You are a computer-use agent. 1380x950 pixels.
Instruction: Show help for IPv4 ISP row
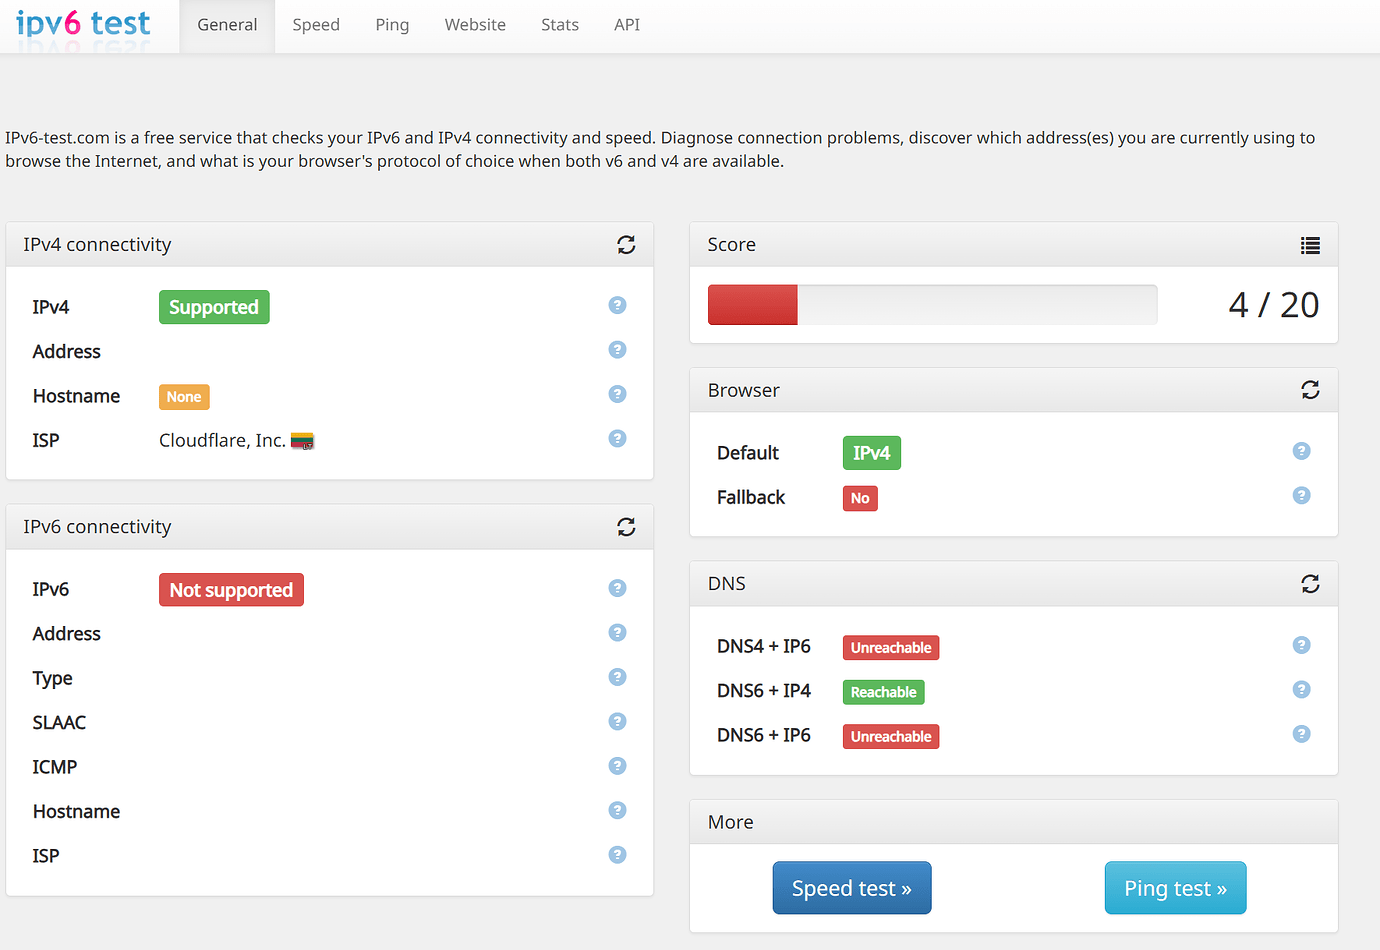click(x=617, y=439)
